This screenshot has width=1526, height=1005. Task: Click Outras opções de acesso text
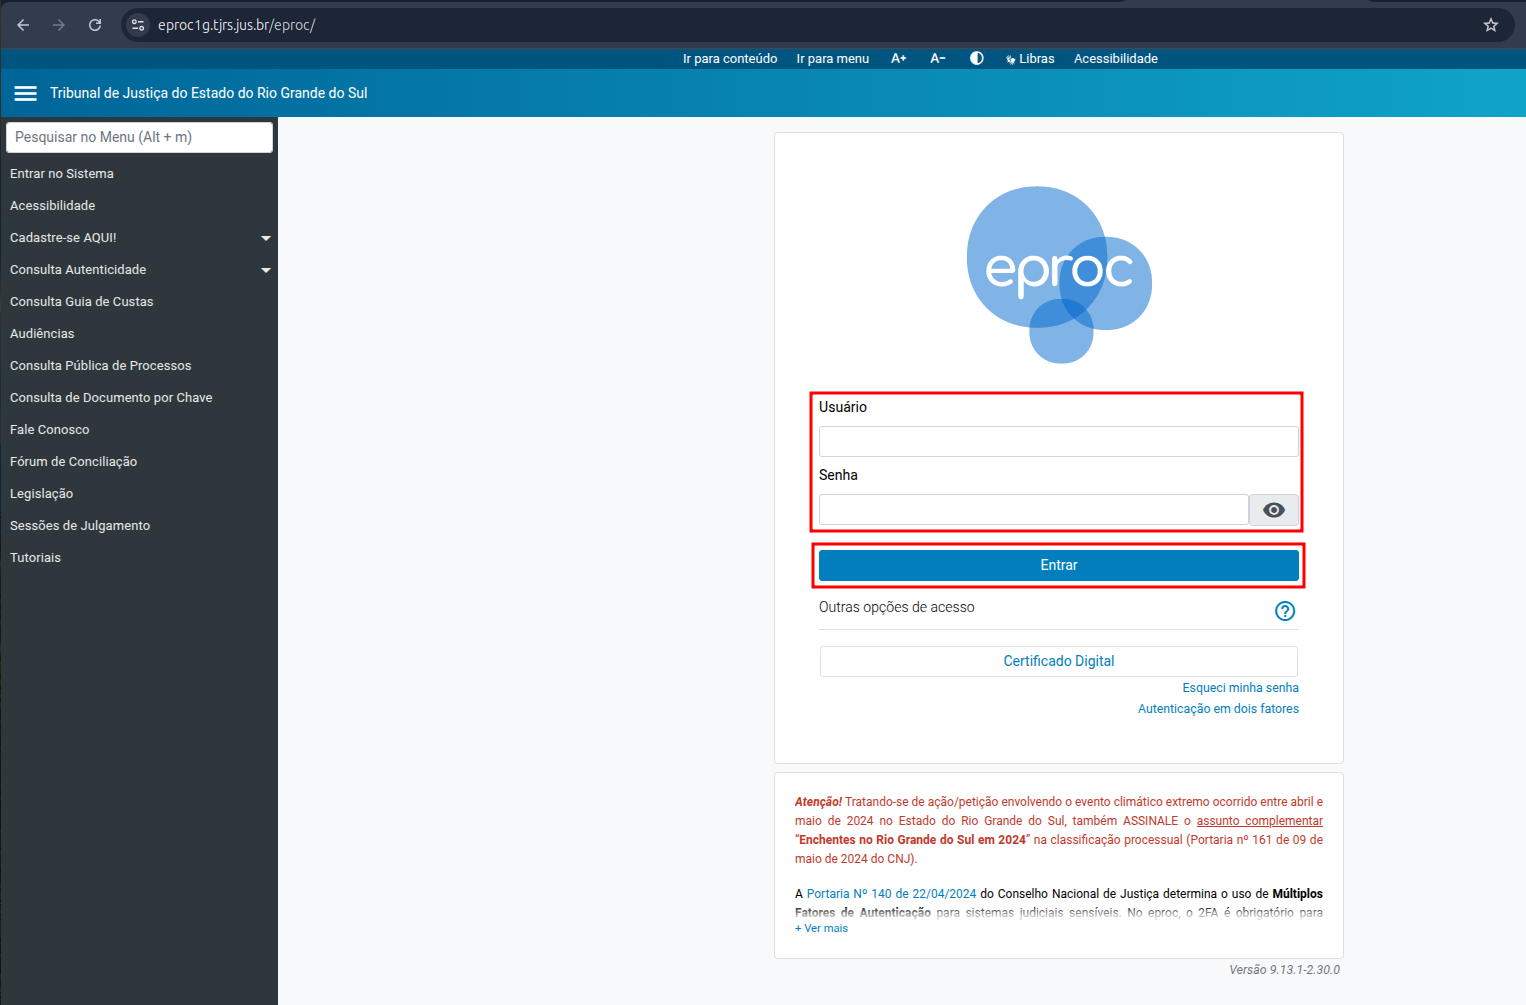coord(897,607)
